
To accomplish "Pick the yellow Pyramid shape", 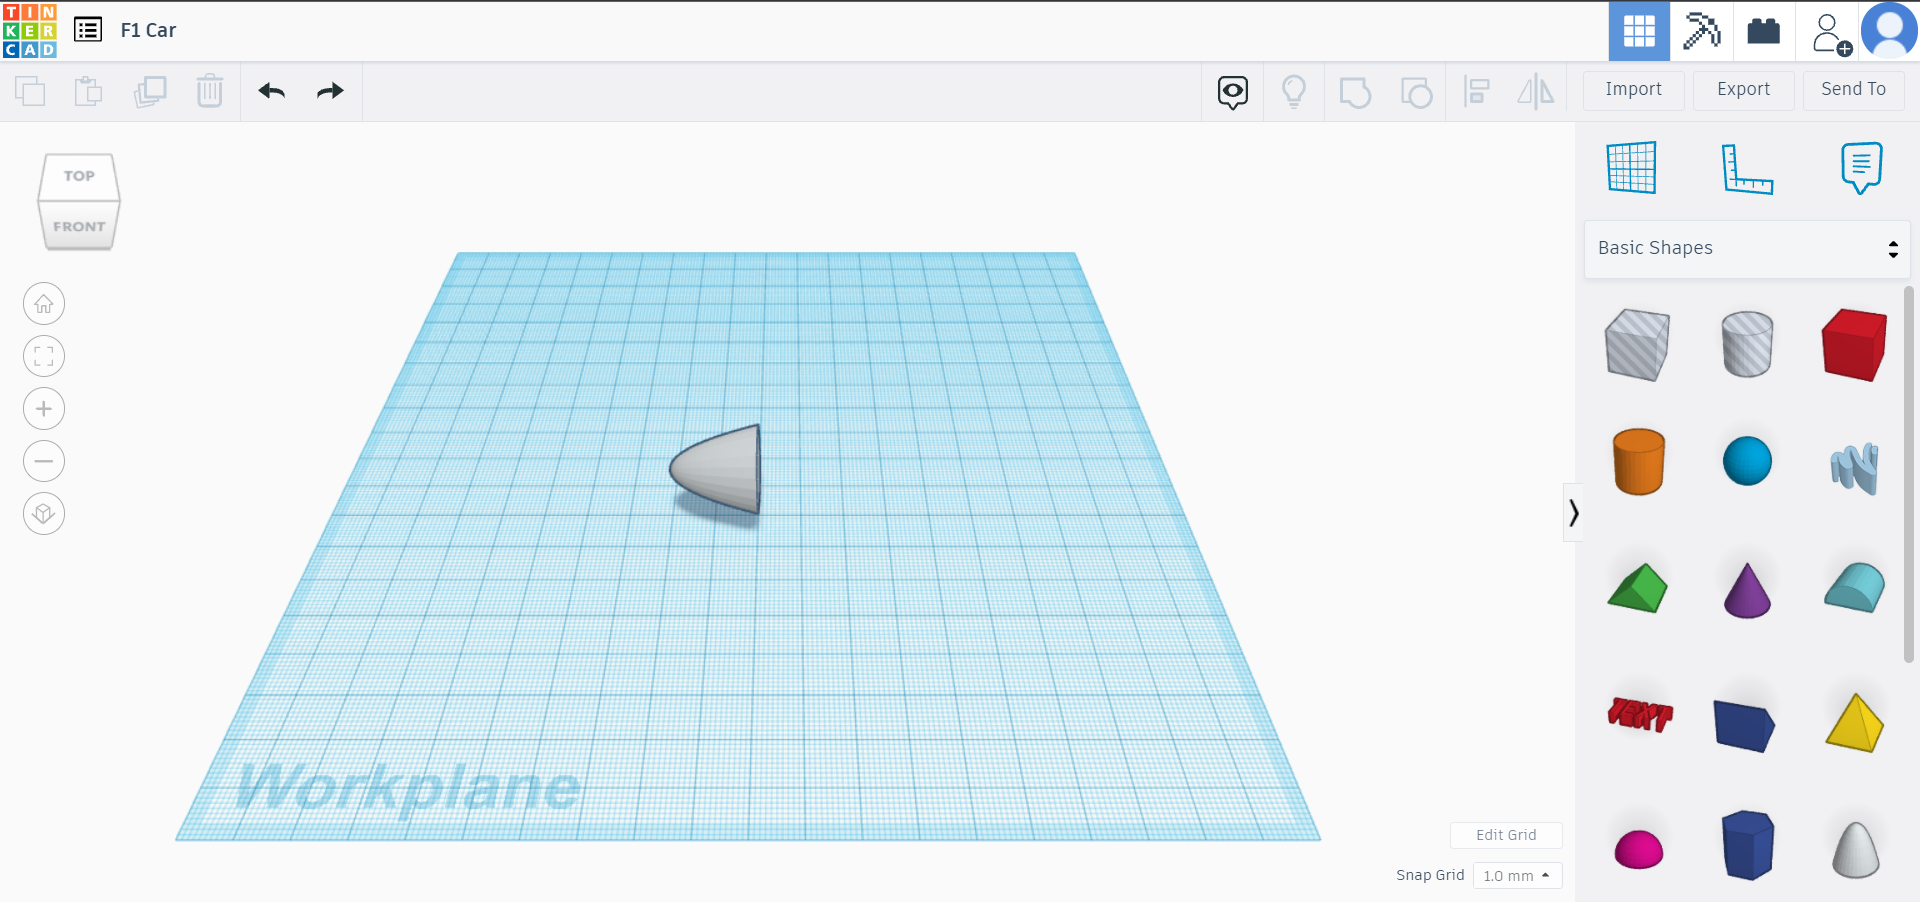I will pyautogui.click(x=1855, y=722).
